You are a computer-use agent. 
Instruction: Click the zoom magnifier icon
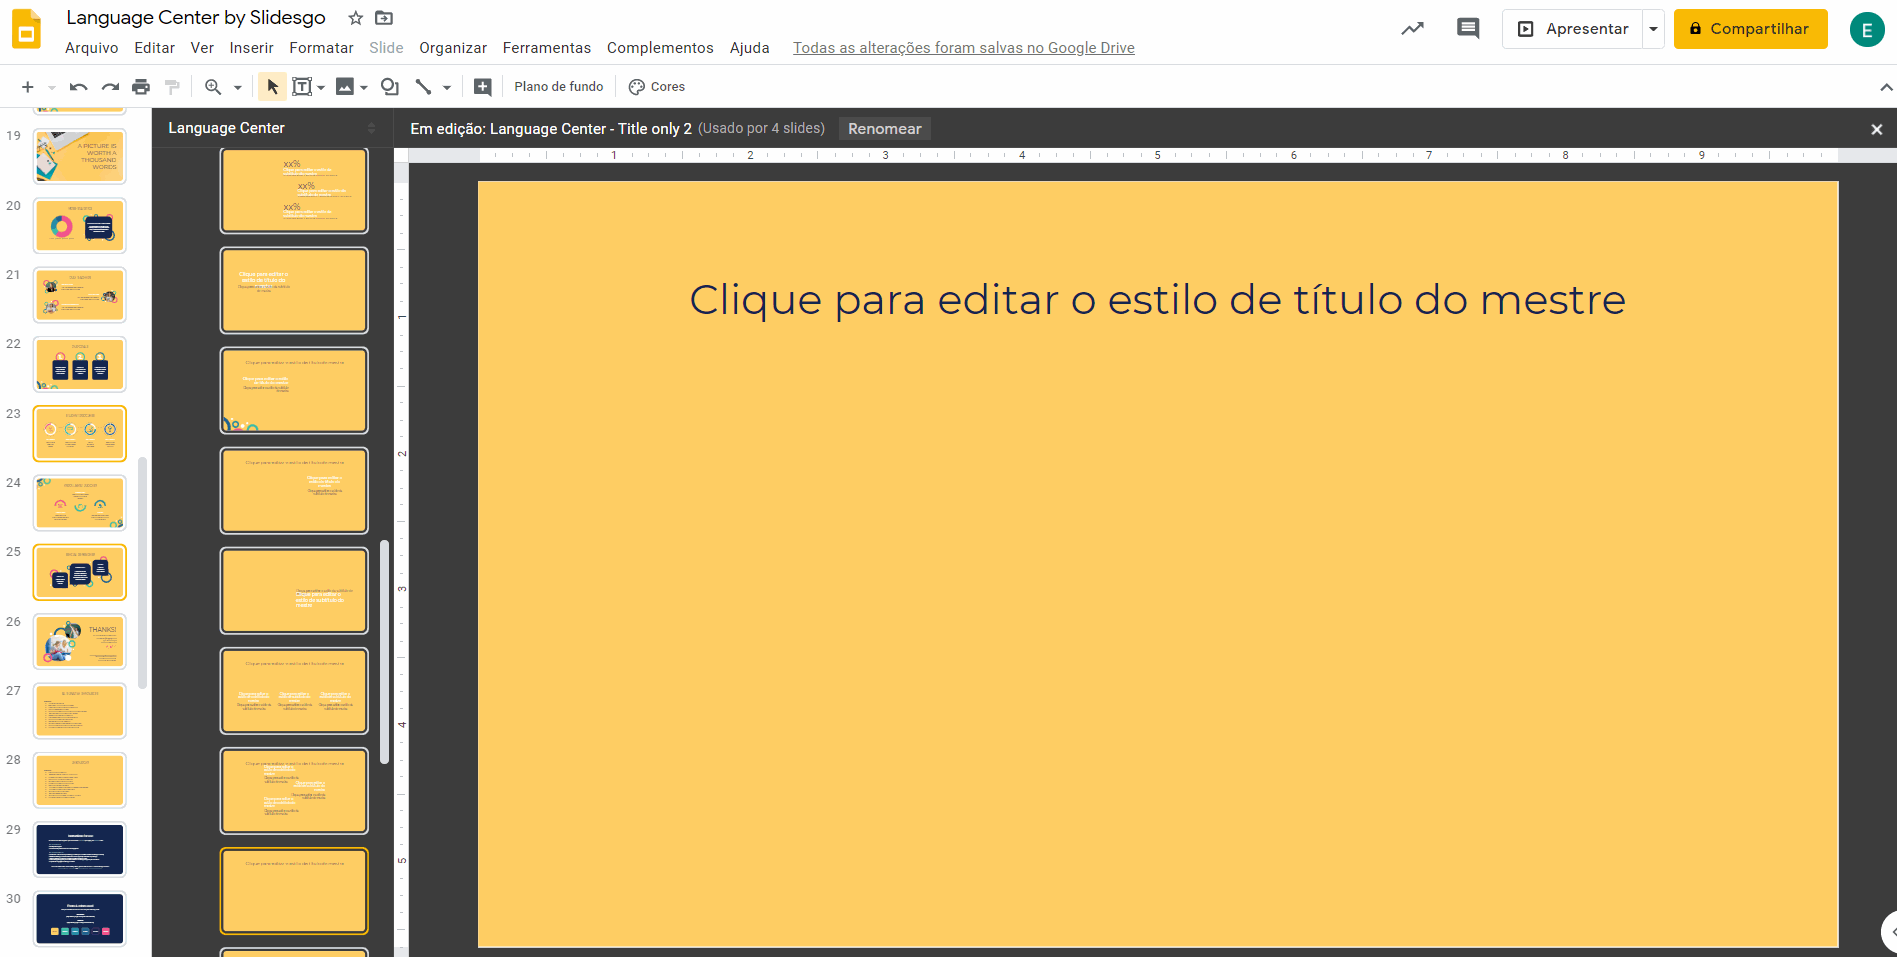coord(213,87)
